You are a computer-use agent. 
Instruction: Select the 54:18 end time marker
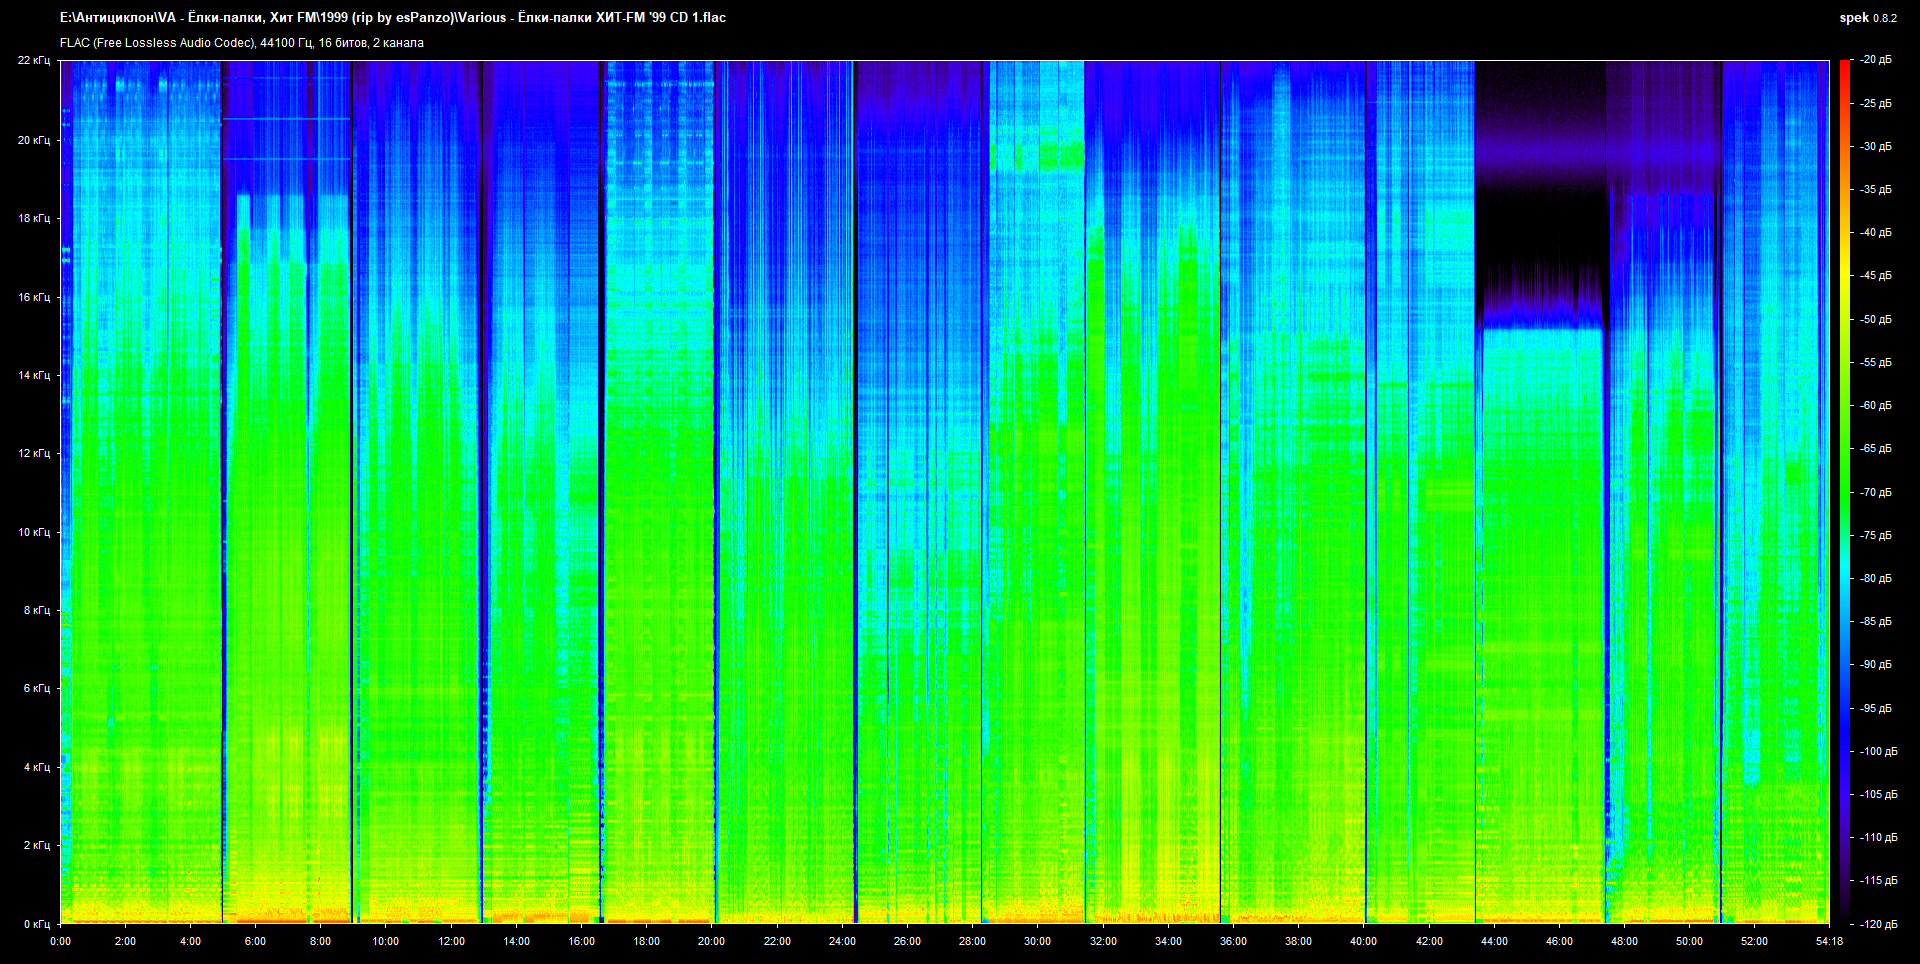point(1829,941)
